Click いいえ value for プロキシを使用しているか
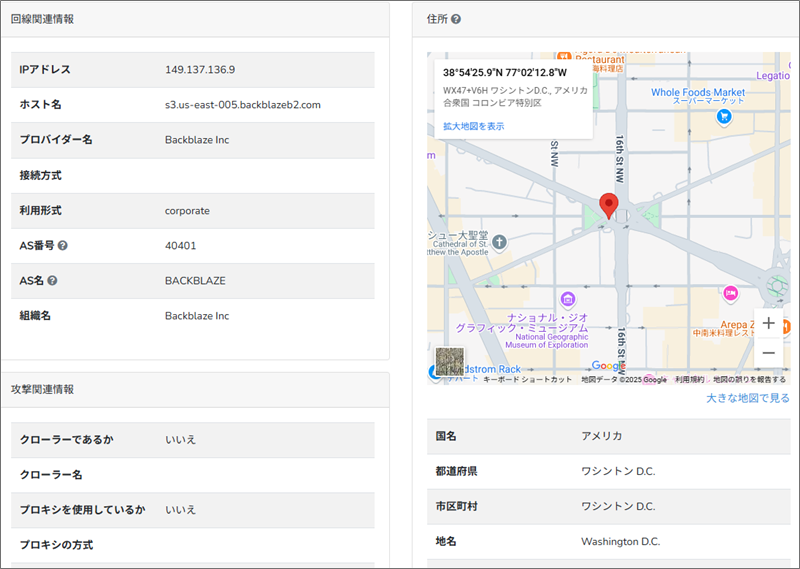Viewport: 800px width, 569px height. coord(181,510)
